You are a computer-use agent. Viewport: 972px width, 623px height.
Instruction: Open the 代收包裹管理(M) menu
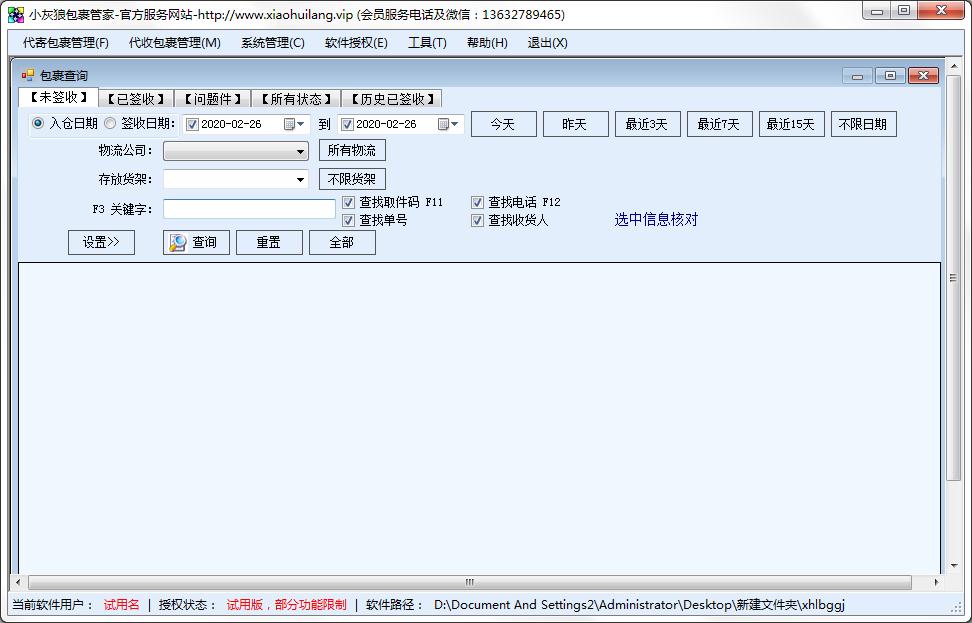point(174,43)
